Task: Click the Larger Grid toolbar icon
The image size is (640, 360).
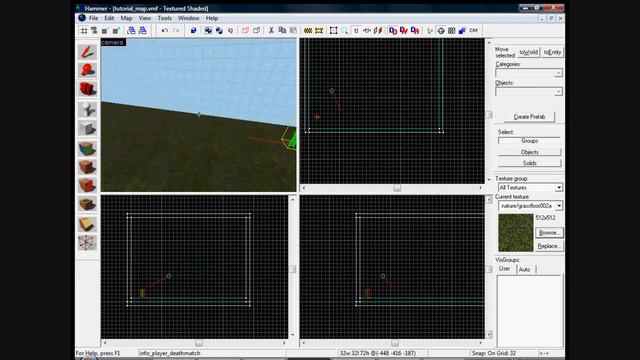Action: coord(116,31)
